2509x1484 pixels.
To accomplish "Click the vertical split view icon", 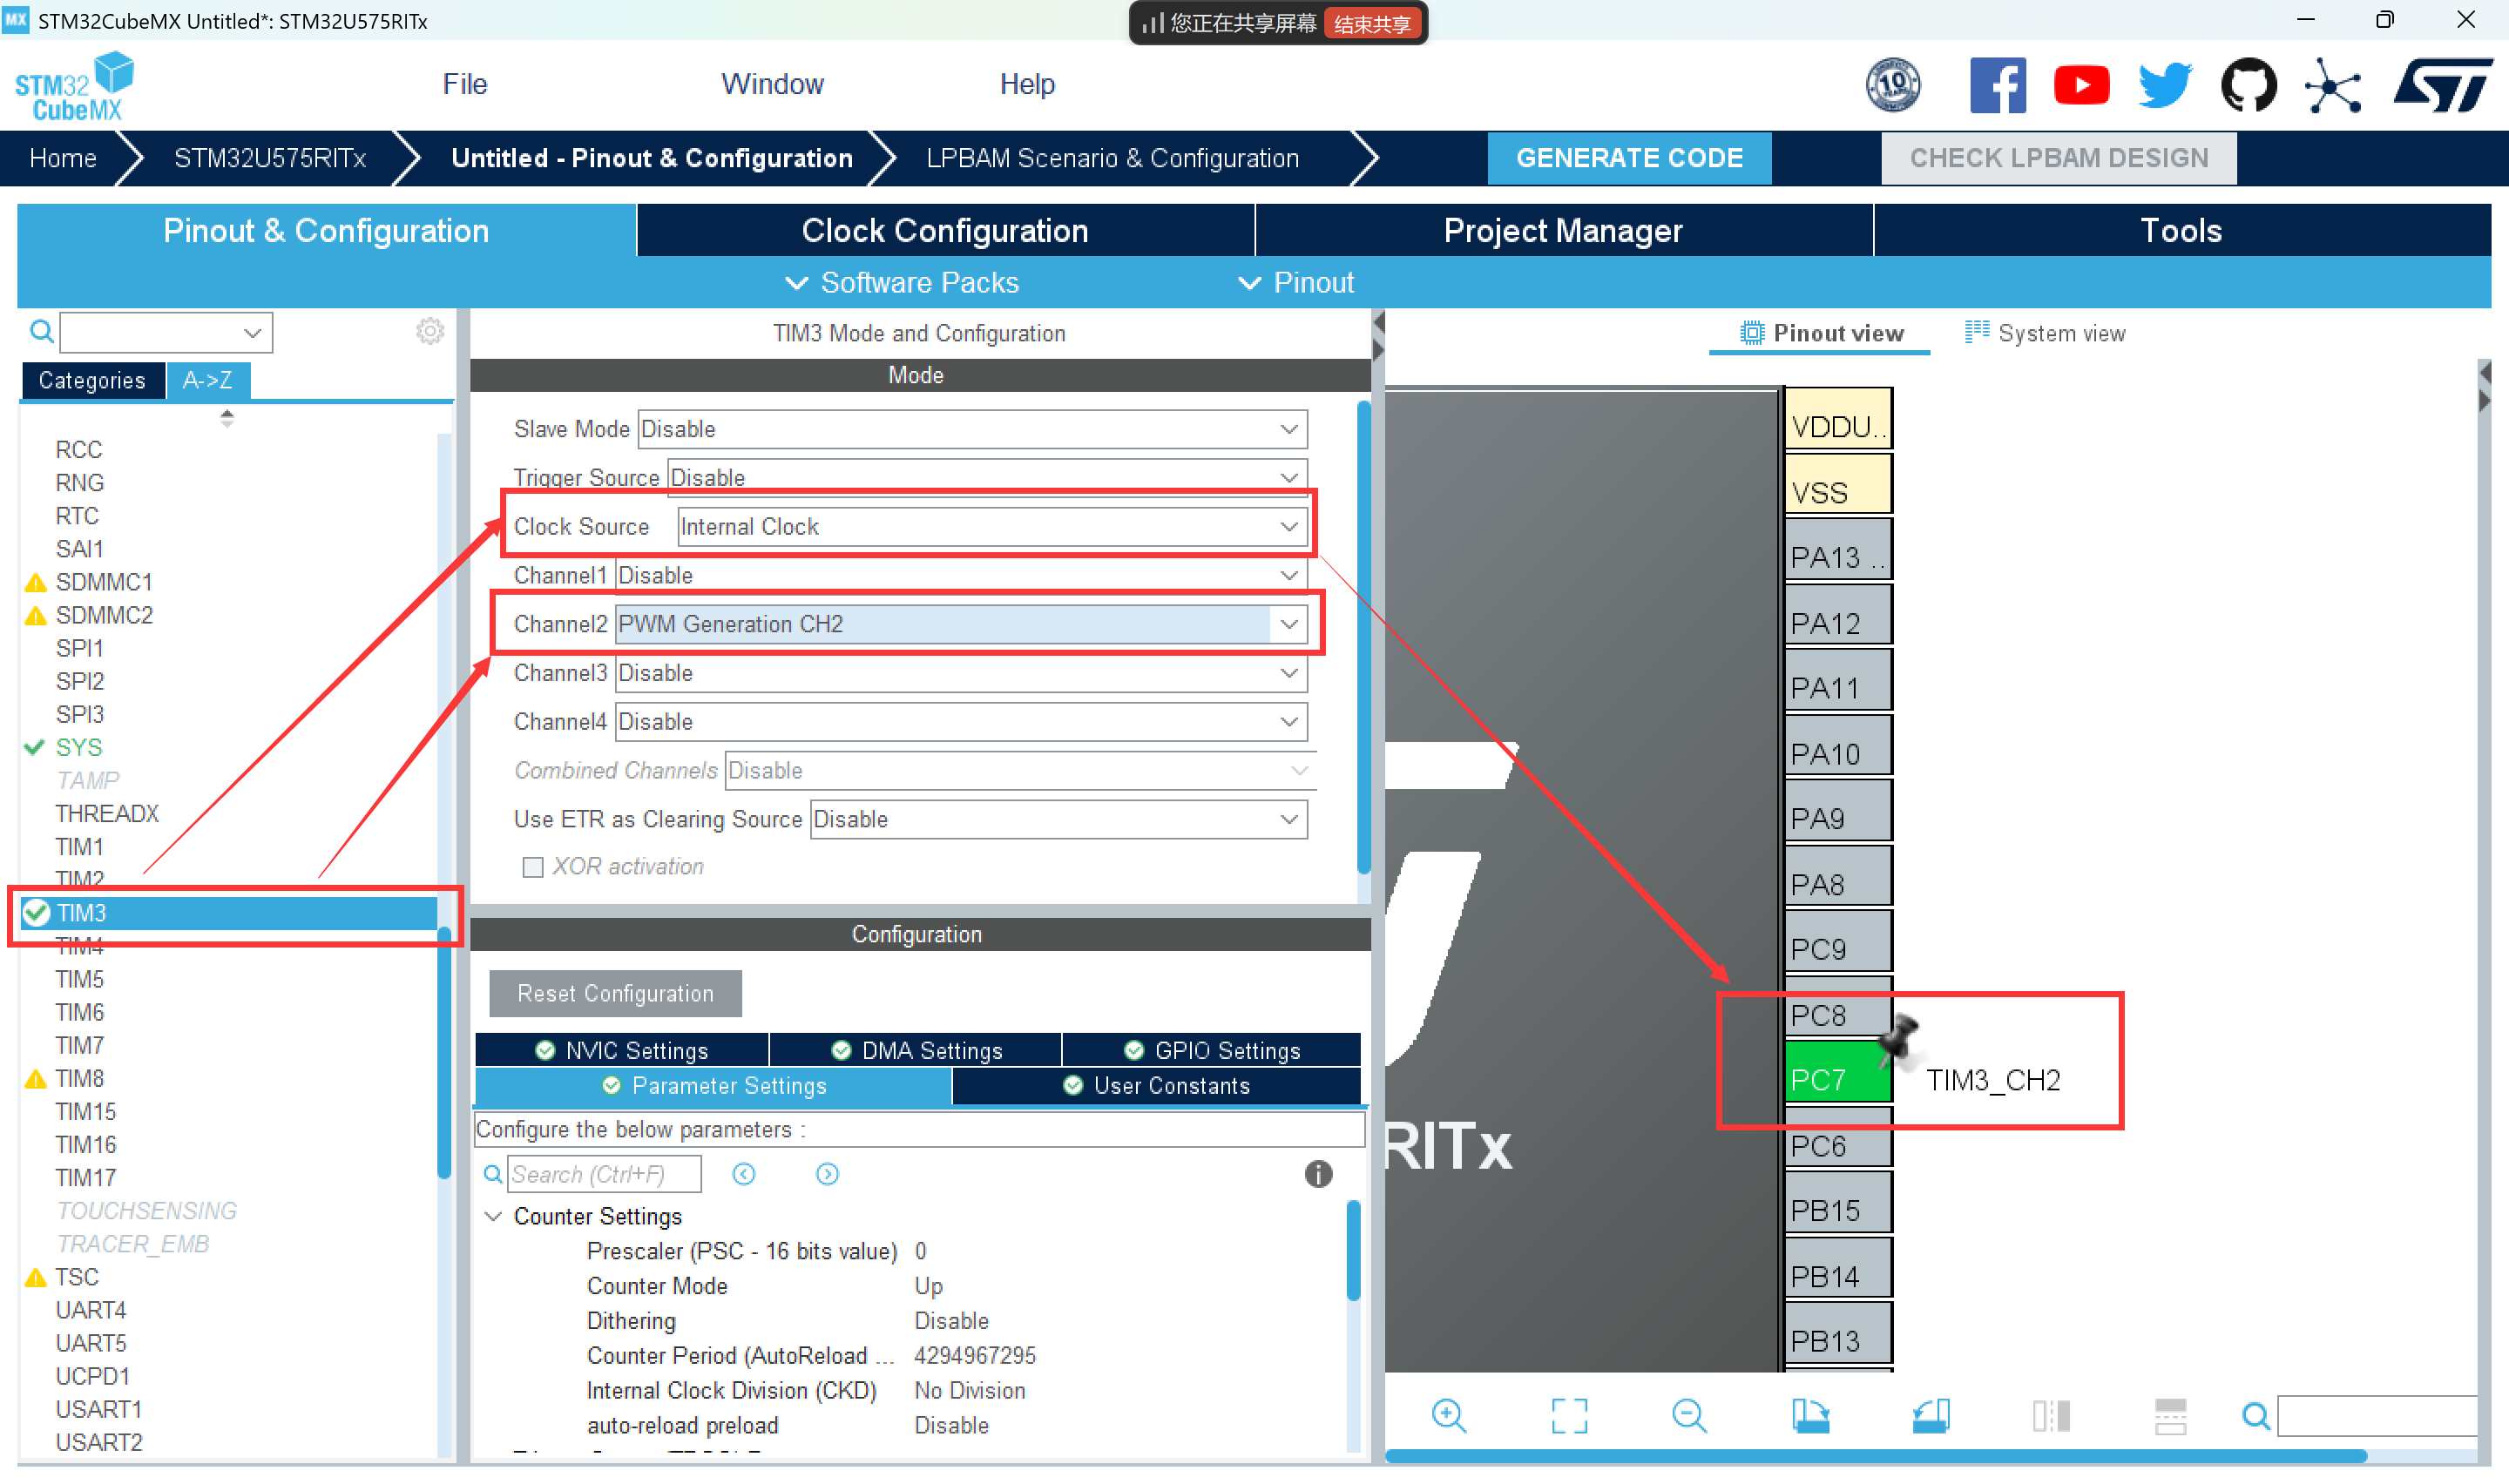I will pos(2051,1416).
